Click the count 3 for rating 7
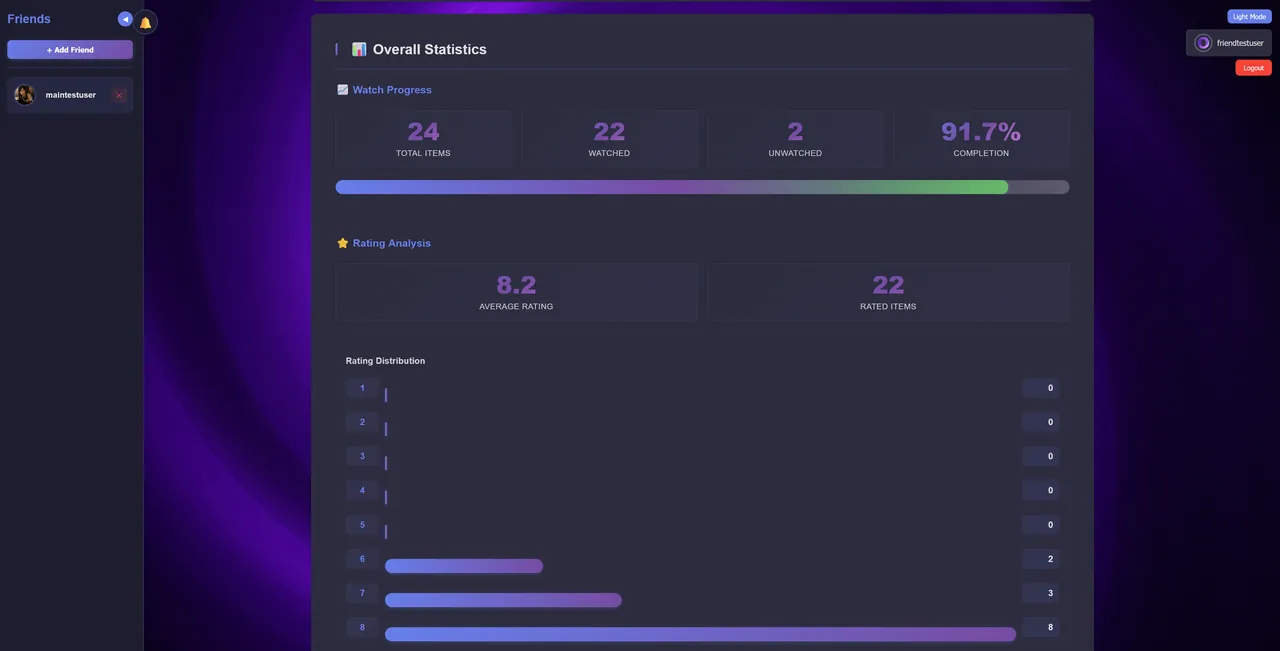 [1041, 593]
